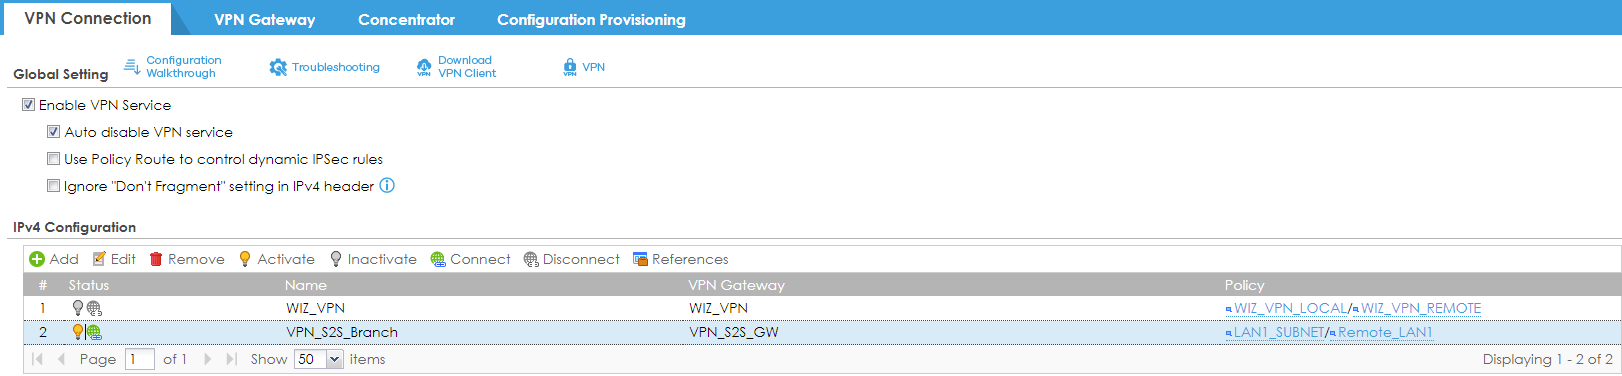Check Ignore Don't Fragment setting

tap(53, 185)
